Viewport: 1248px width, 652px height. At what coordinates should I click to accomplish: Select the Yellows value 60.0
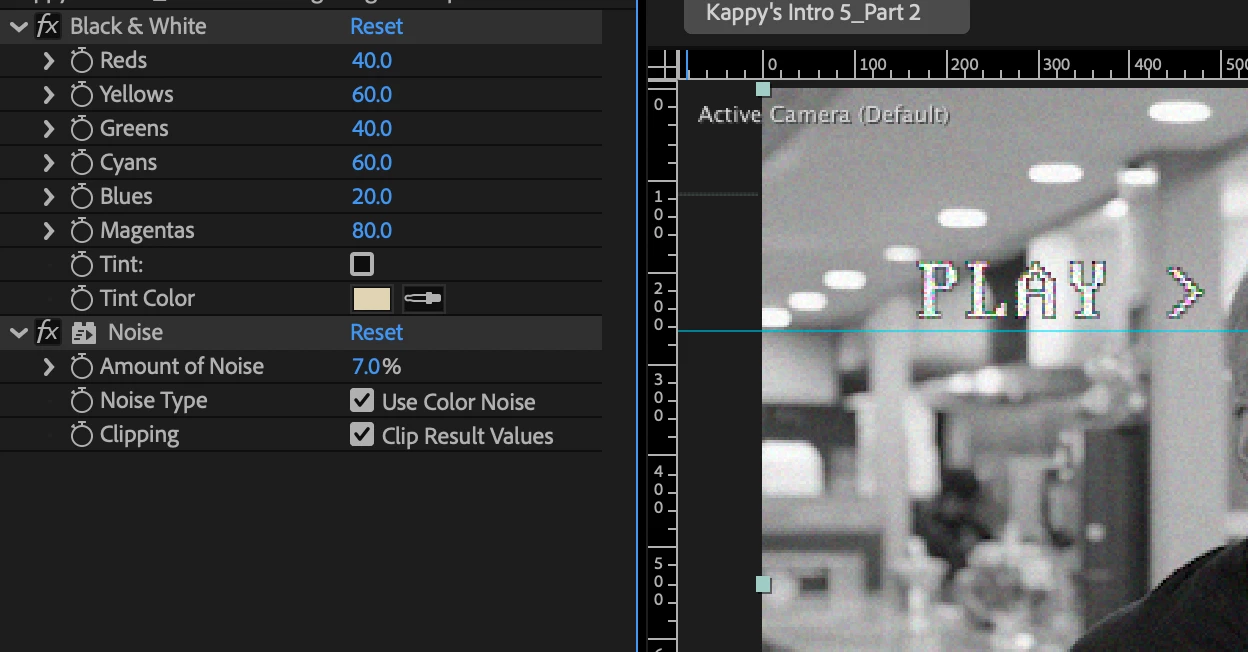[372, 95]
